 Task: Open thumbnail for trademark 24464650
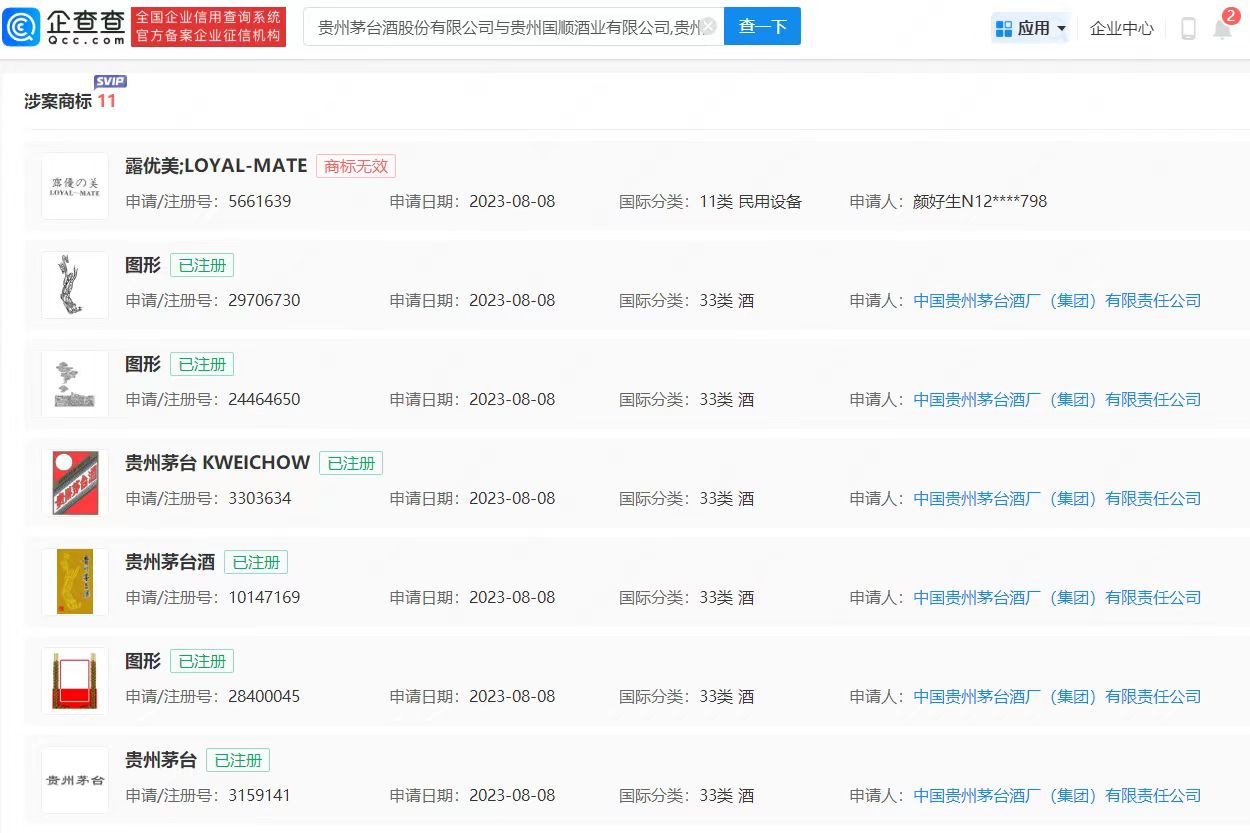(75, 384)
